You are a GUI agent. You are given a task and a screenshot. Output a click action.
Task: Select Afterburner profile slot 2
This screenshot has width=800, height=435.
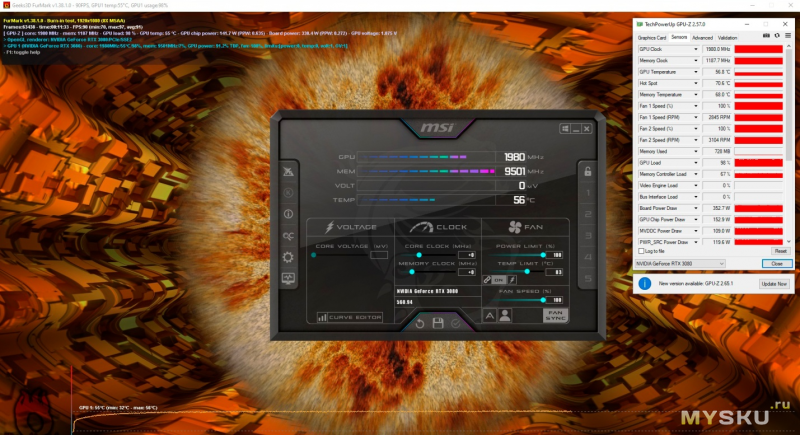pyautogui.click(x=588, y=214)
